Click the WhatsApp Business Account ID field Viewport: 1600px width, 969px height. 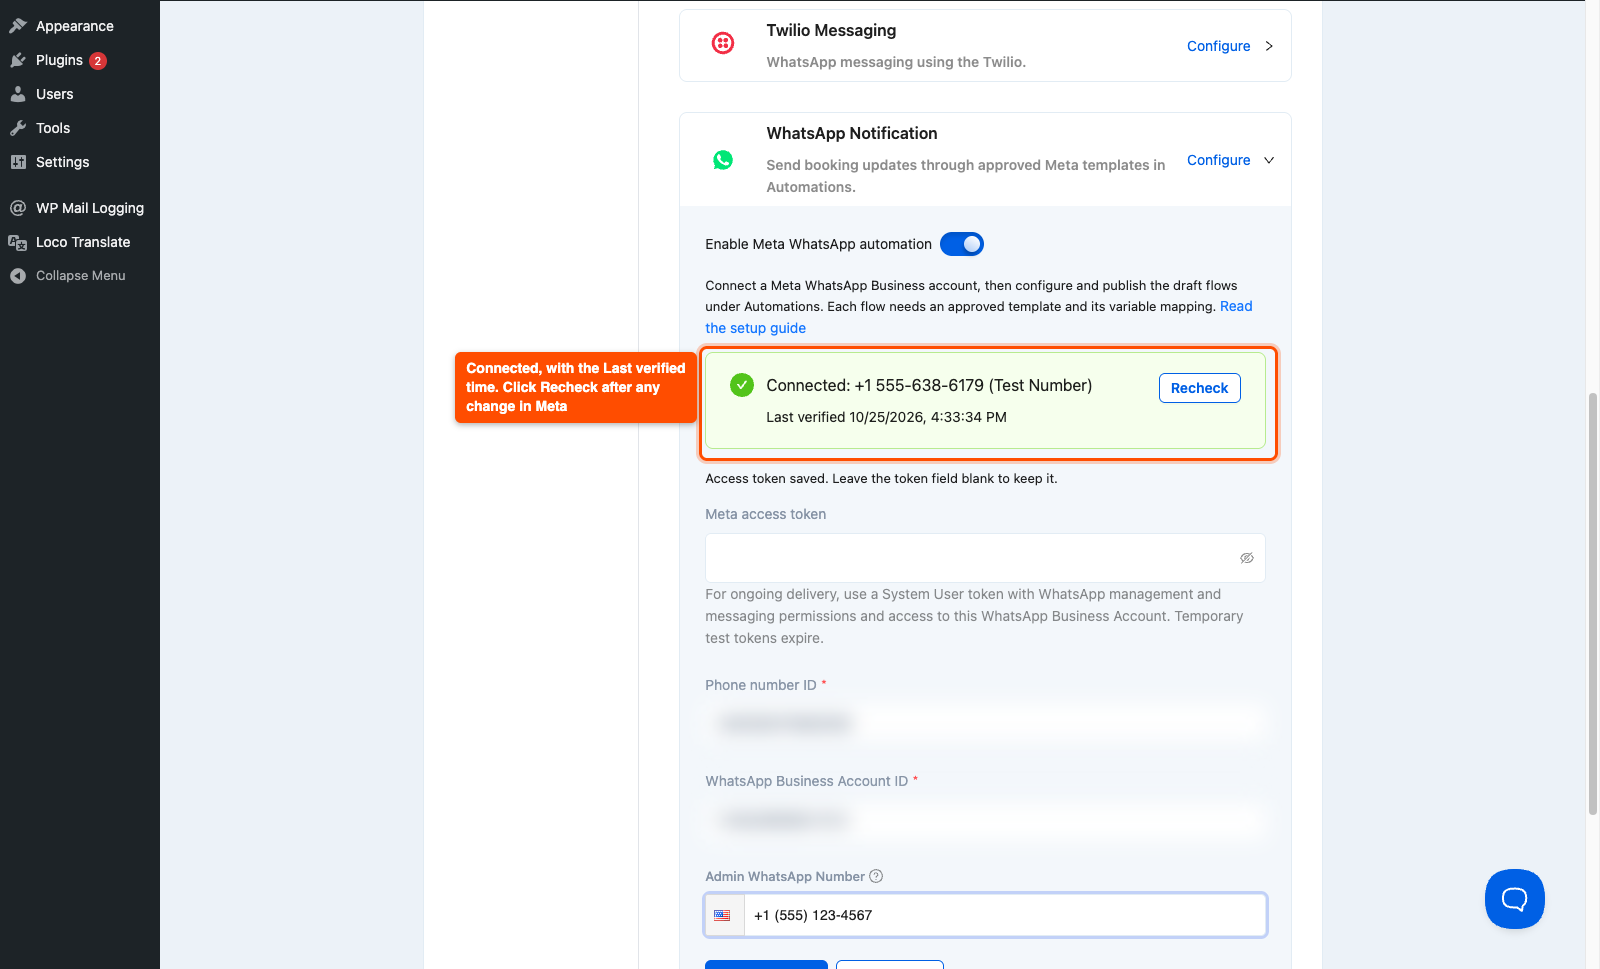point(985,820)
